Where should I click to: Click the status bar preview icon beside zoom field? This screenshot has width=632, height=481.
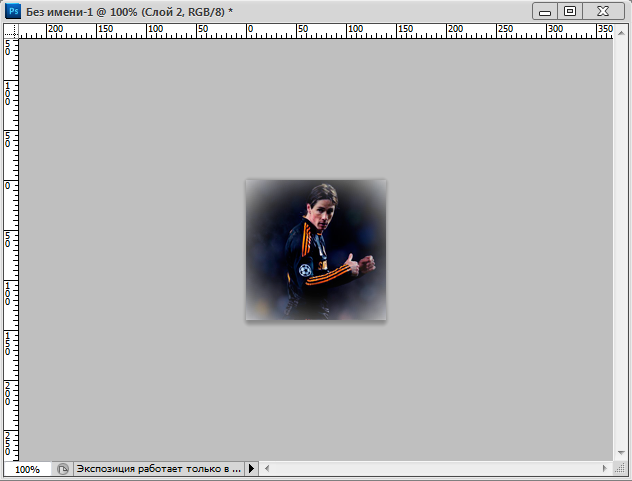click(63, 469)
